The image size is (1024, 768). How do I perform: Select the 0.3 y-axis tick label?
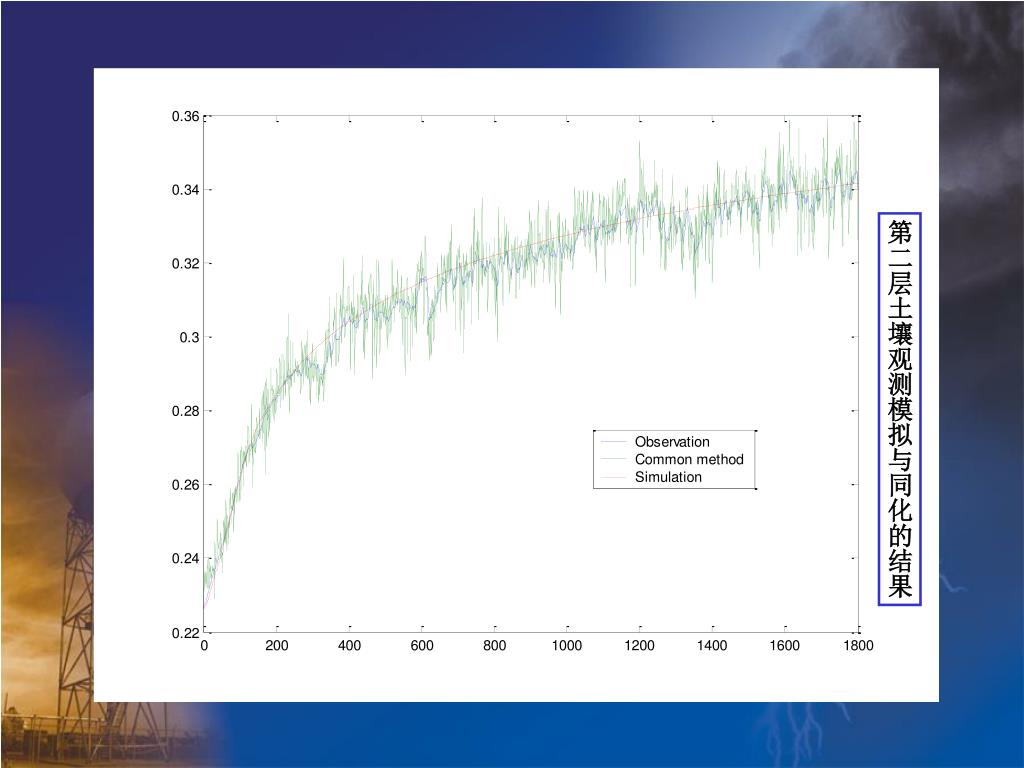tap(190, 337)
